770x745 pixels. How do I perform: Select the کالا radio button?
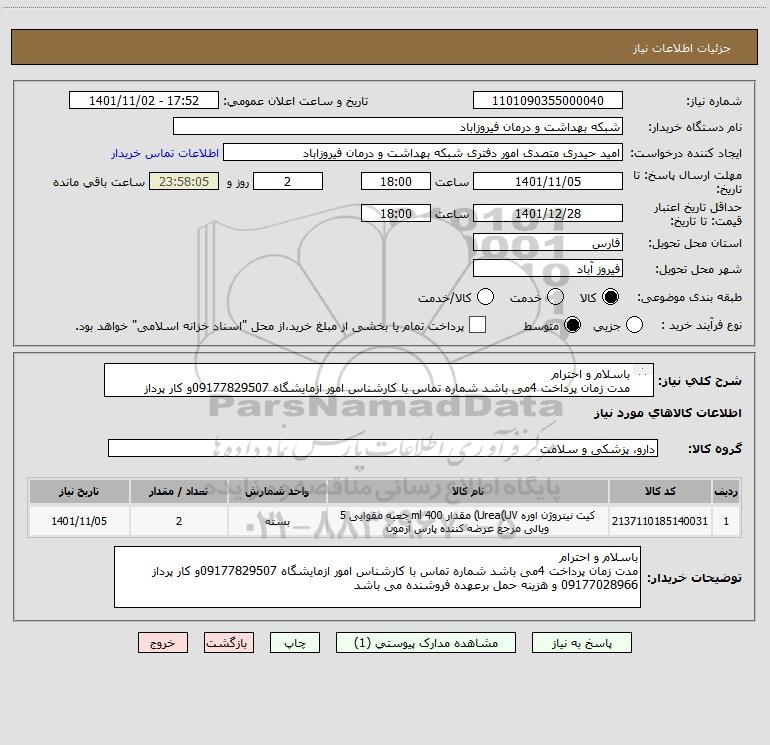tap(610, 297)
